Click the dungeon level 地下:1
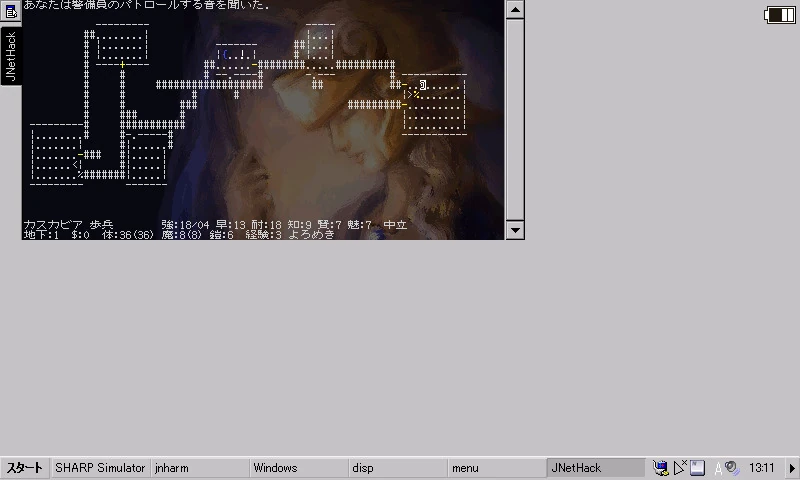The width and height of the screenshot is (800, 480). pos(41,235)
